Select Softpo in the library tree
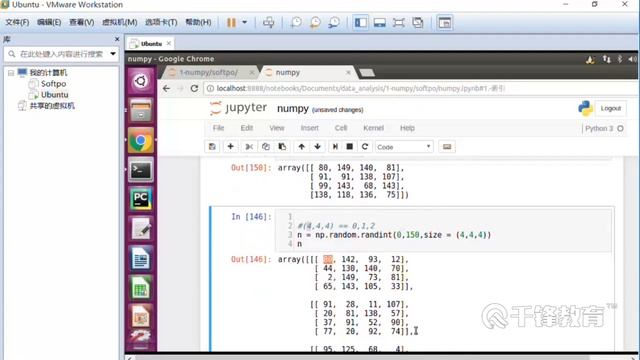 (x=53, y=84)
